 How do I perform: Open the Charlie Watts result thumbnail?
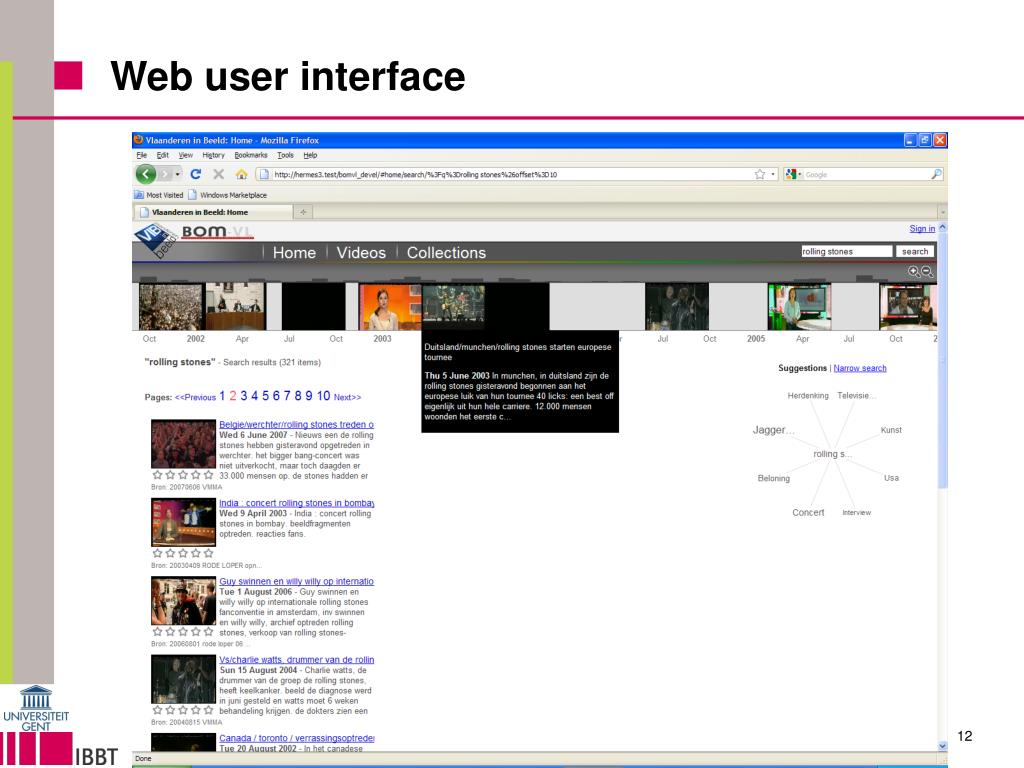pyautogui.click(x=184, y=679)
